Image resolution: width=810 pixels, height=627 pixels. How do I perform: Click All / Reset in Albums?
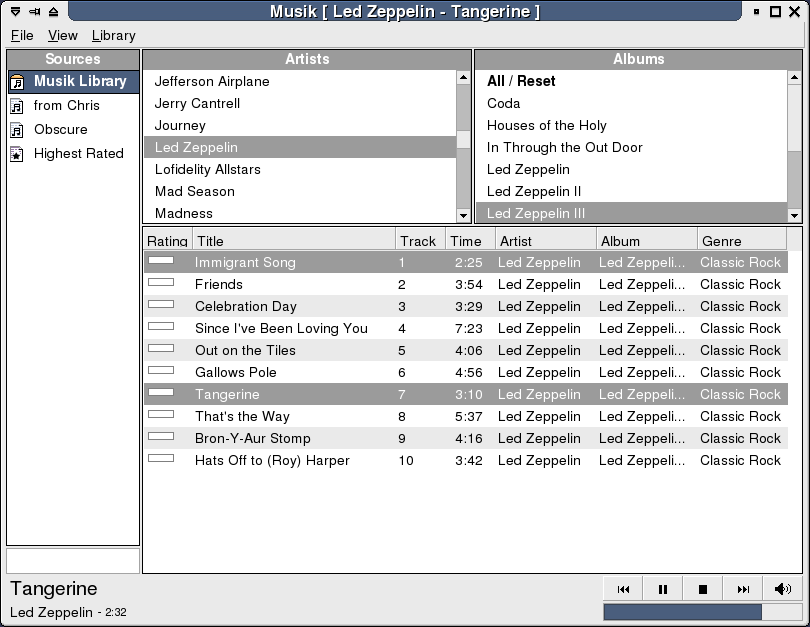pos(631,82)
